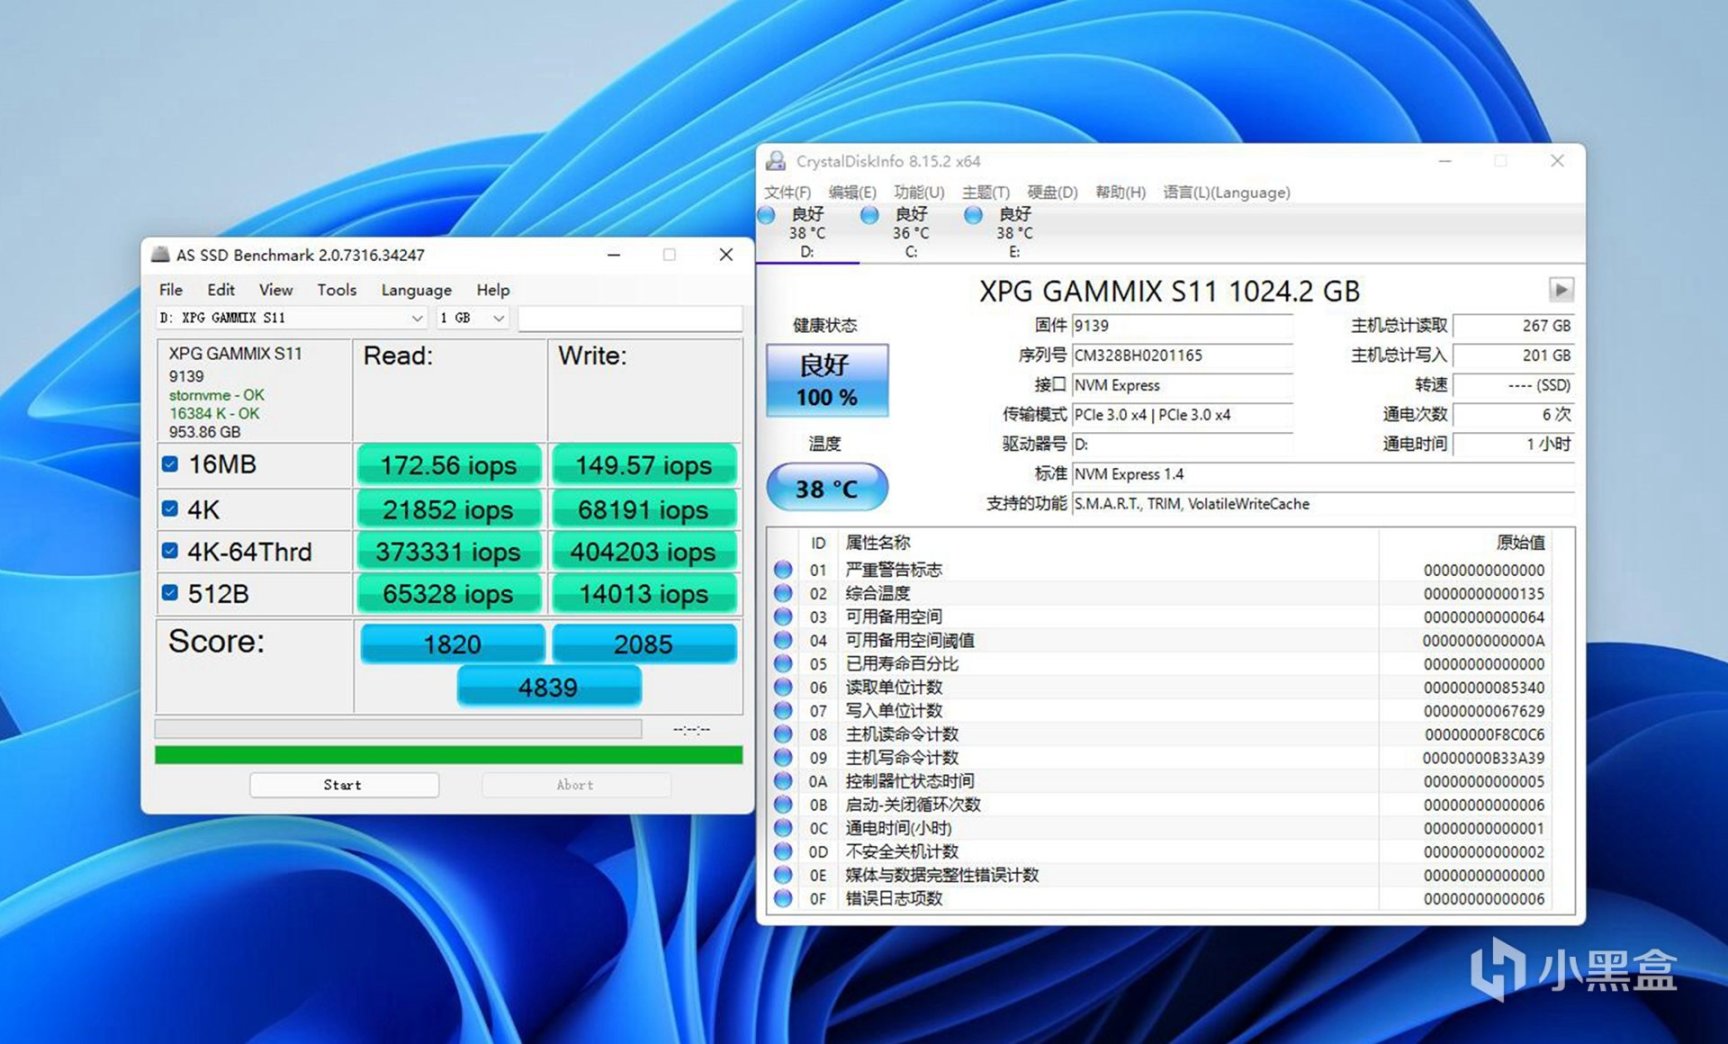Click status orb for attribute 02 综合温度
The width and height of the screenshot is (1728, 1044).
pos(783,593)
